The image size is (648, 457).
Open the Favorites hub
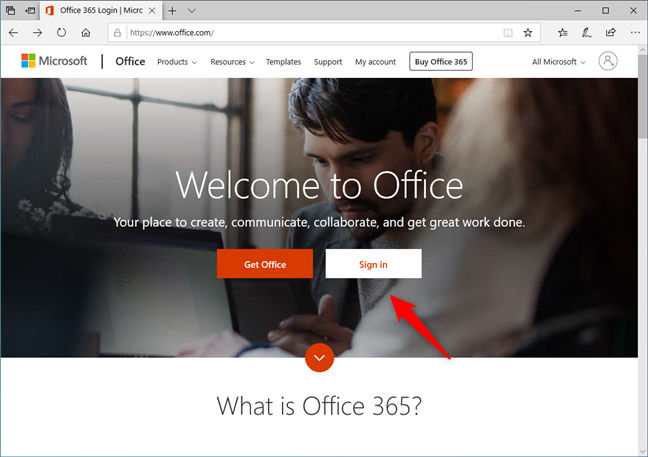click(562, 33)
